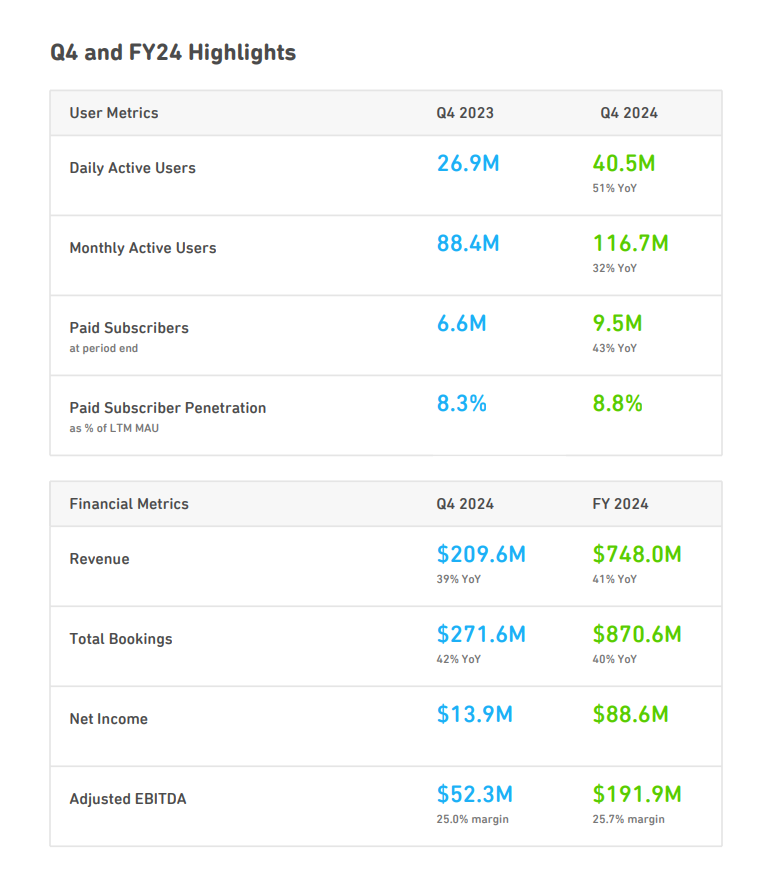Image resolution: width=776 pixels, height=895 pixels.
Task: Click the Daily Active Users row label
Action: pos(132,168)
